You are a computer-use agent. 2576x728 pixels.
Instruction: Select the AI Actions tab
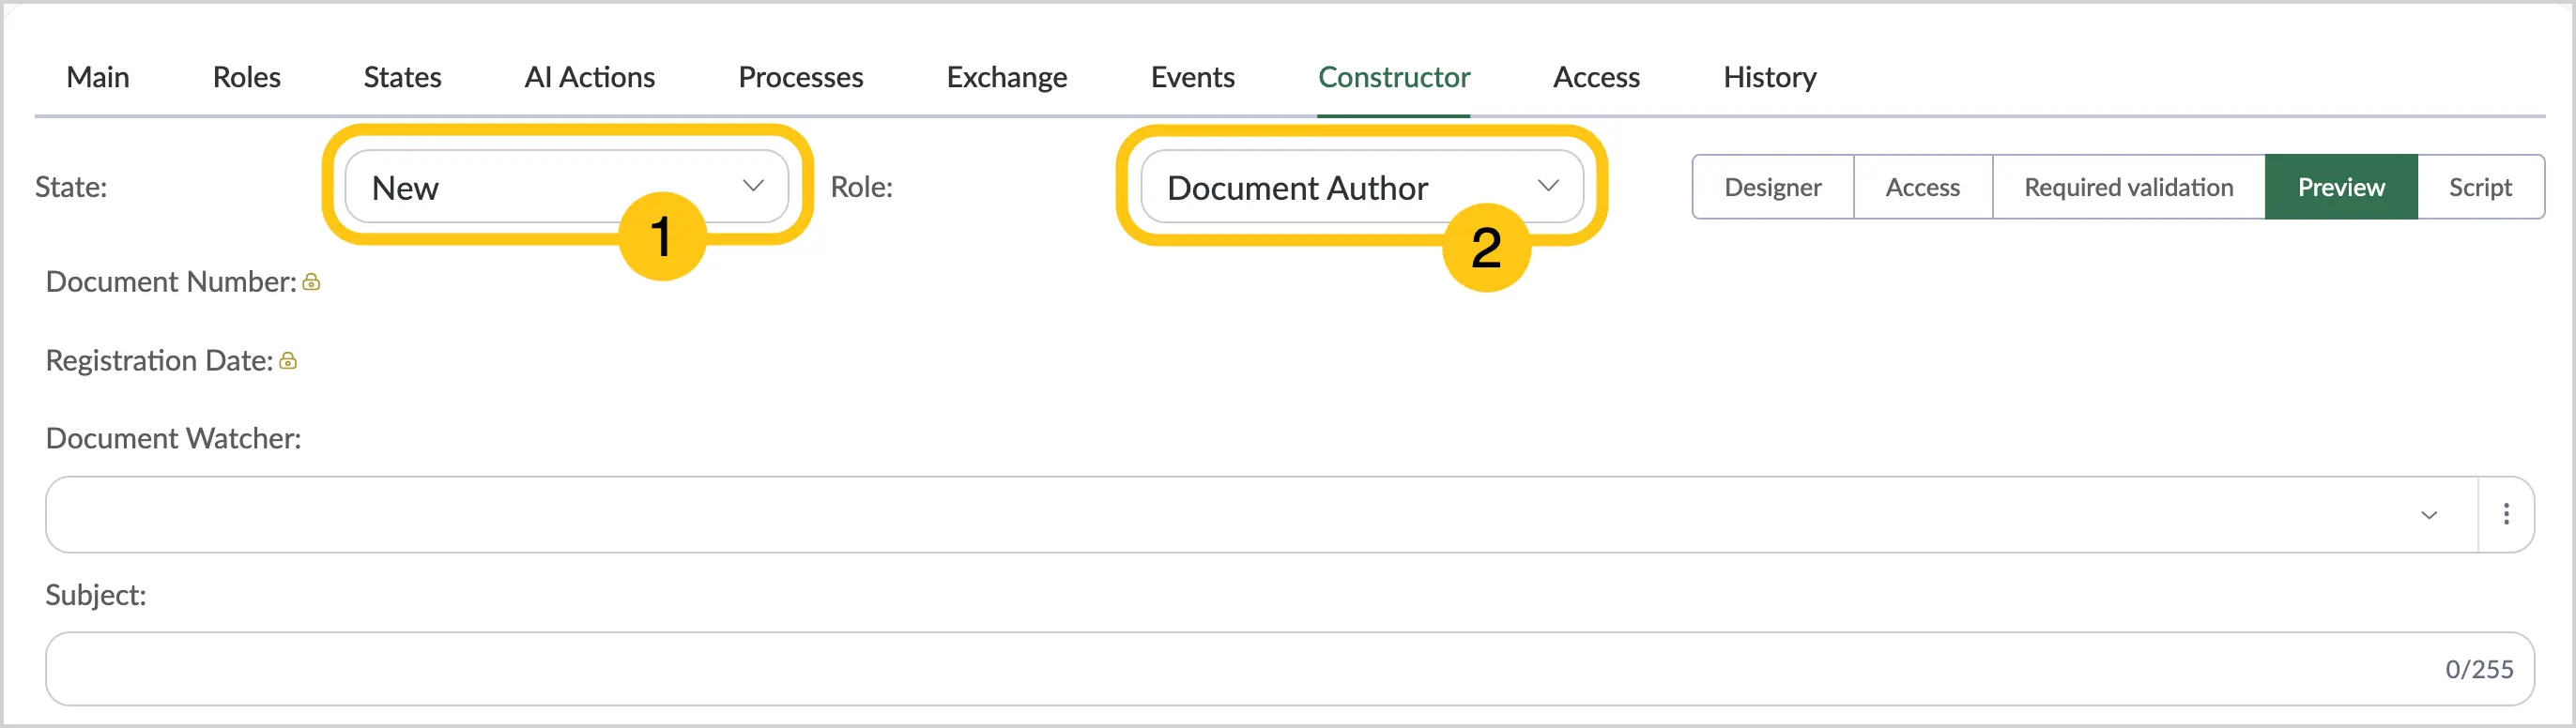click(x=590, y=77)
